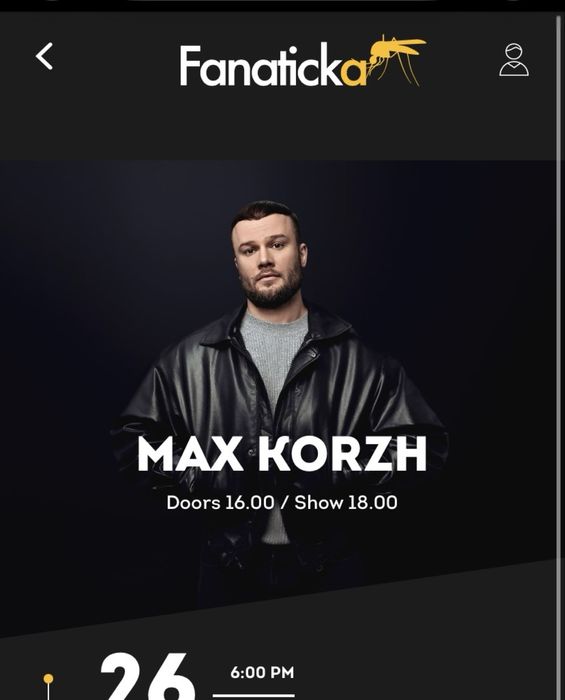Click the yellow mosquito logo icon
Viewport: 565px width, 700px height.
[396, 58]
